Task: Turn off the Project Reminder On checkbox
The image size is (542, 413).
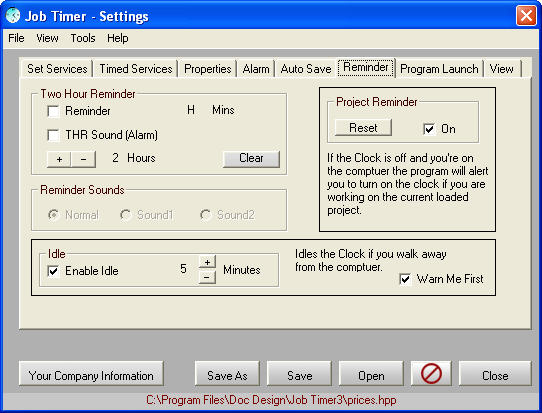Action: 429,129
